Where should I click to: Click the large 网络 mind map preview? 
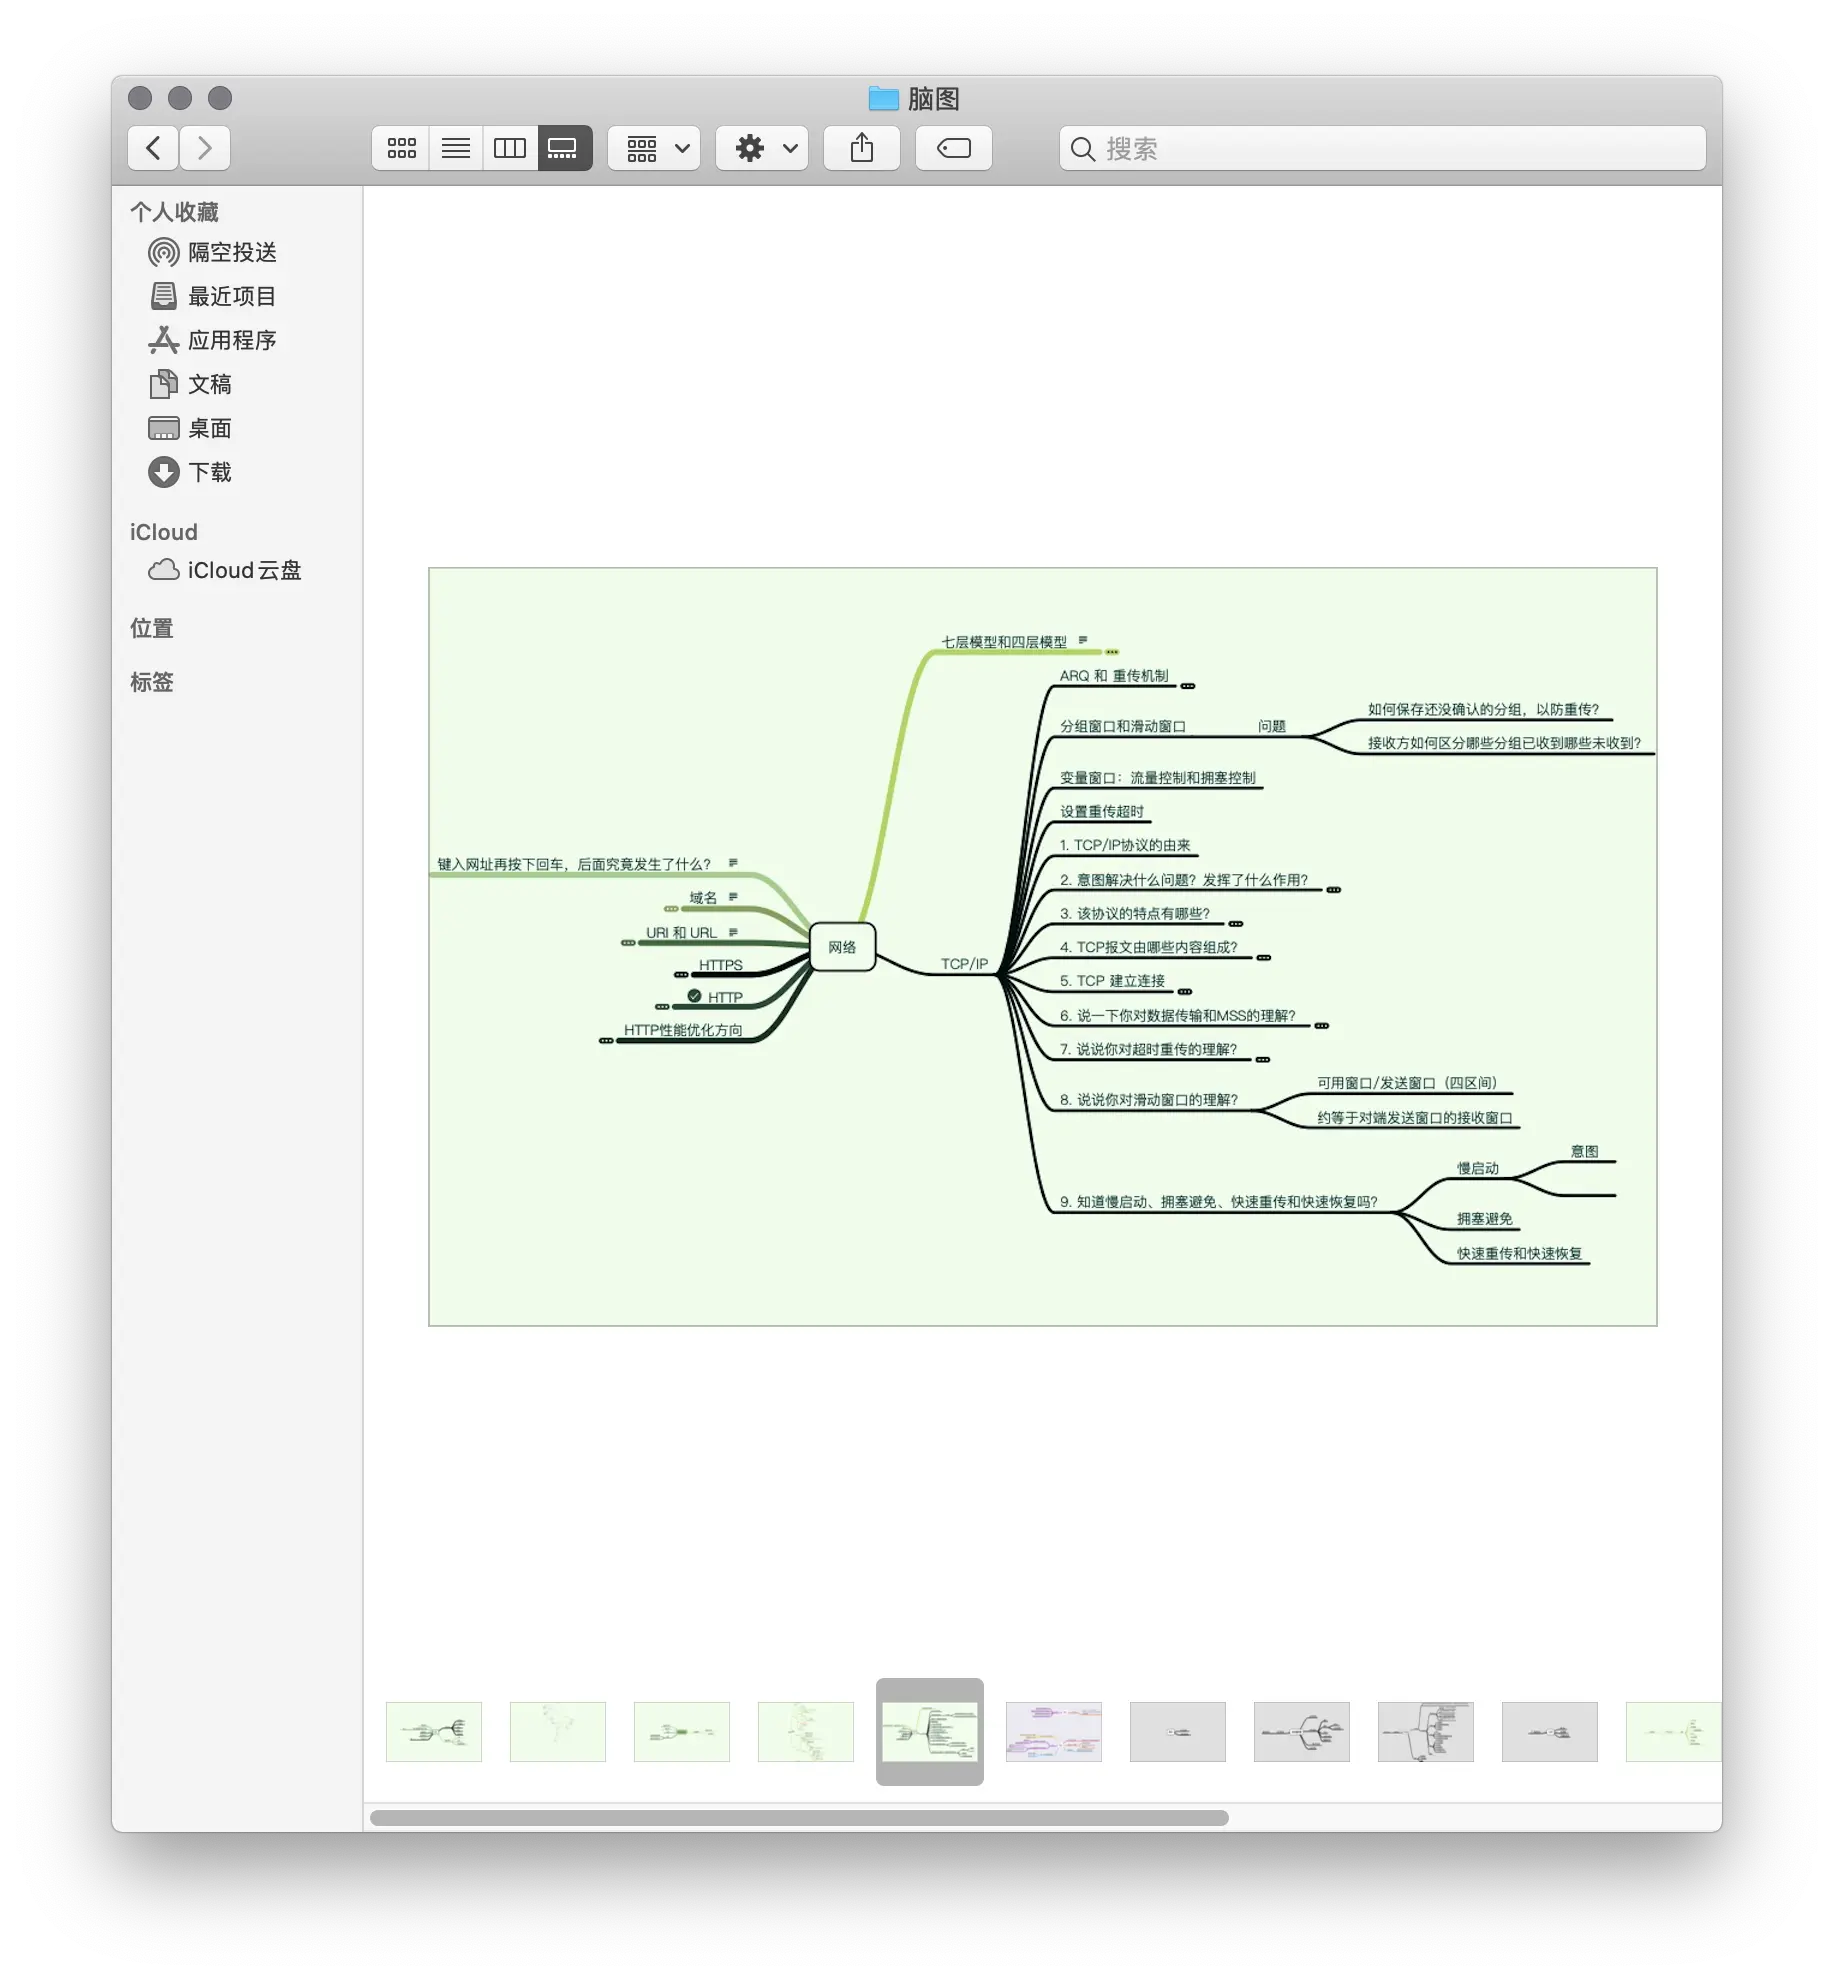[x=1042, y=946]
